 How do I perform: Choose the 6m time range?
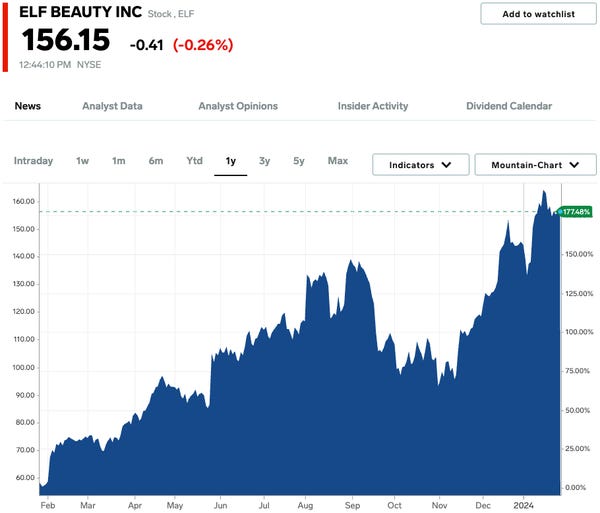pos(156,161)
